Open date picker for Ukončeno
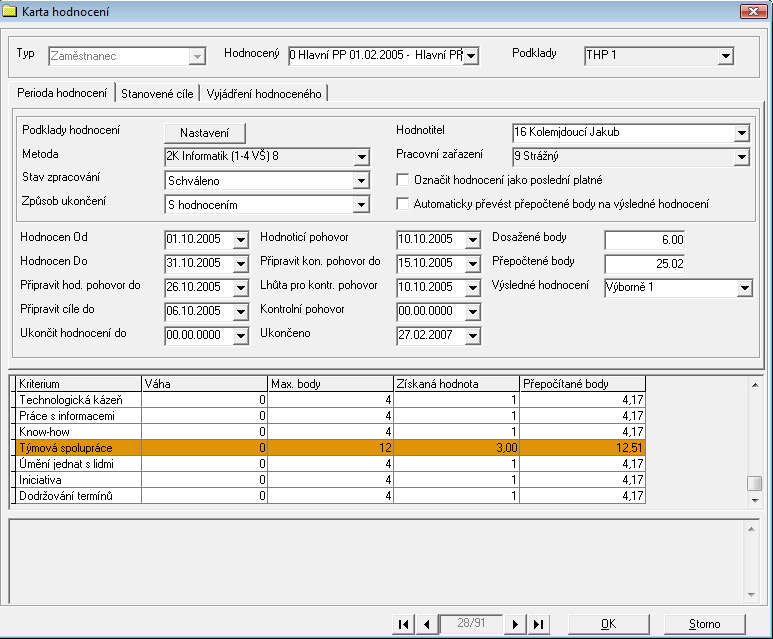Screen dimensions: 773x639 coord(472,336)
